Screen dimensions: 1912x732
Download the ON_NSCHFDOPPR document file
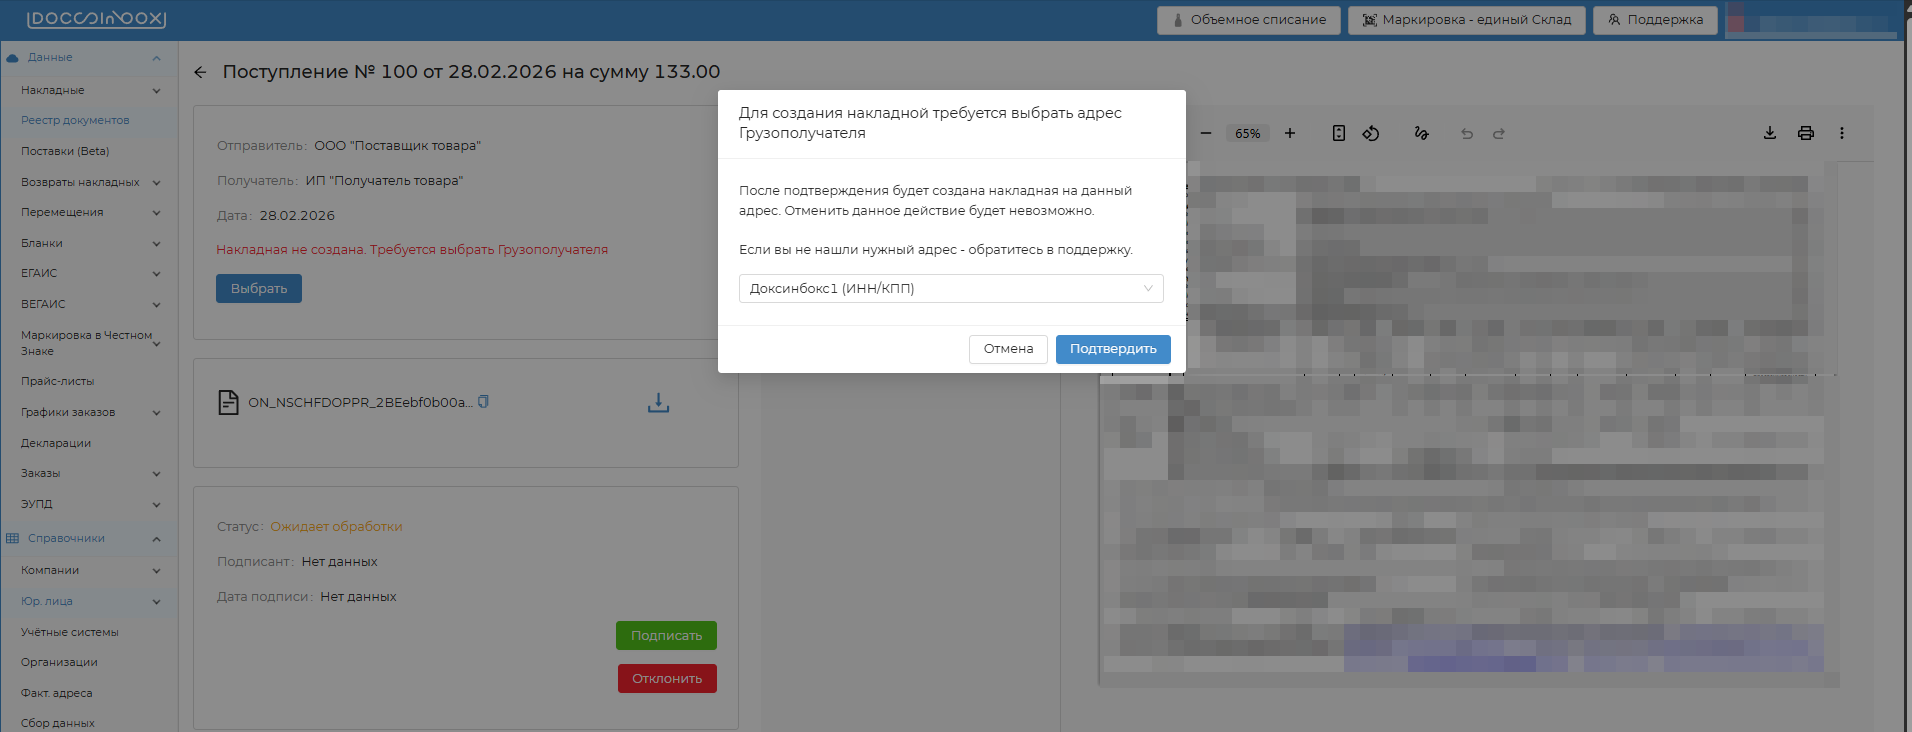[658, 403]
